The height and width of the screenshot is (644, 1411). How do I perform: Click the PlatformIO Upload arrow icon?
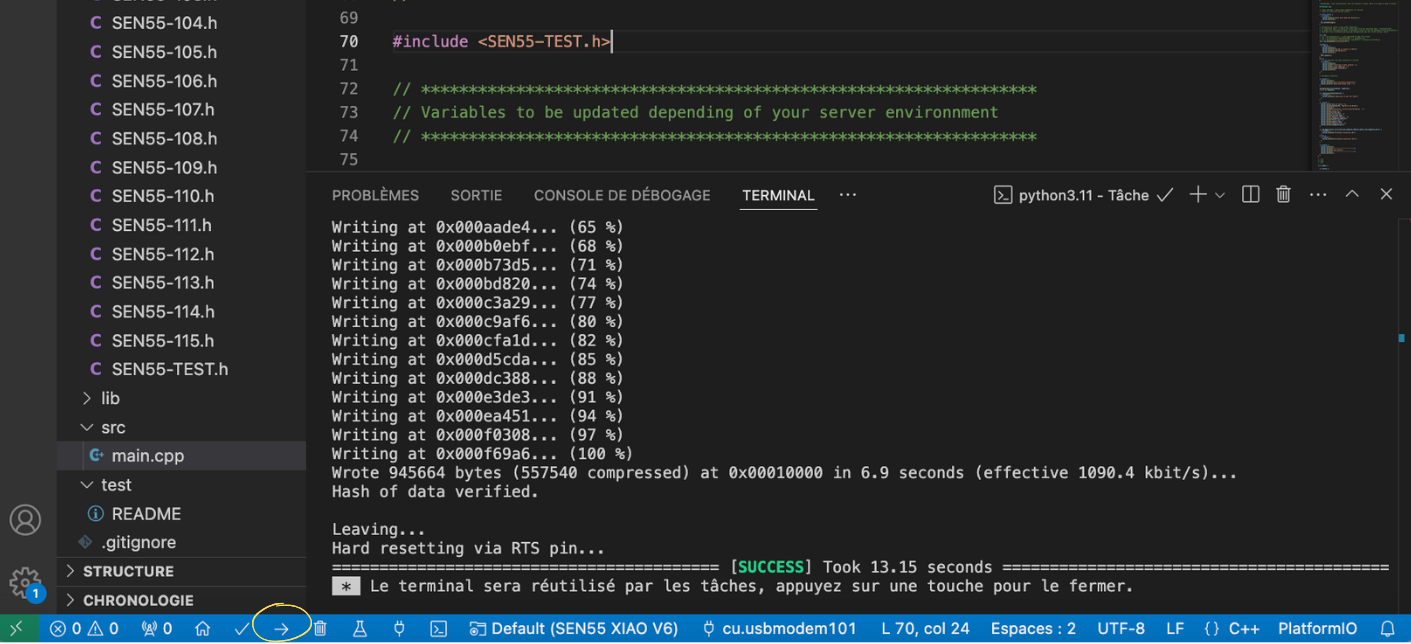pyautogui.click(x=281, y=629)
